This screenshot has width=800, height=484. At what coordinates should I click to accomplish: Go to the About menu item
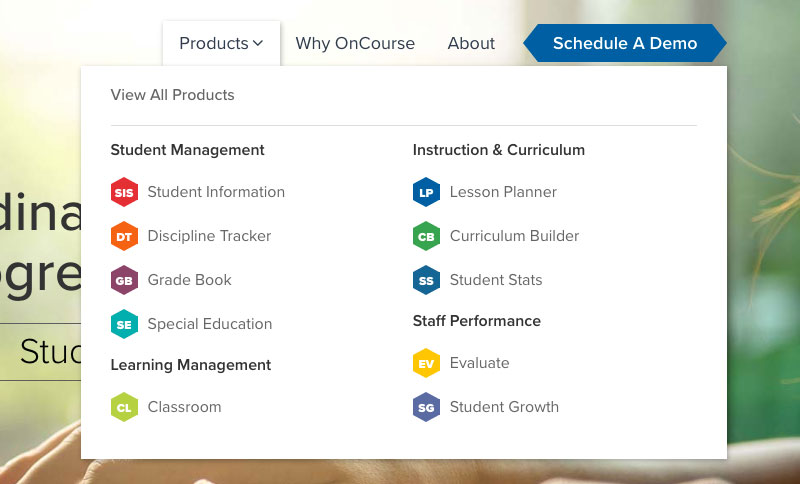[471, 43]
